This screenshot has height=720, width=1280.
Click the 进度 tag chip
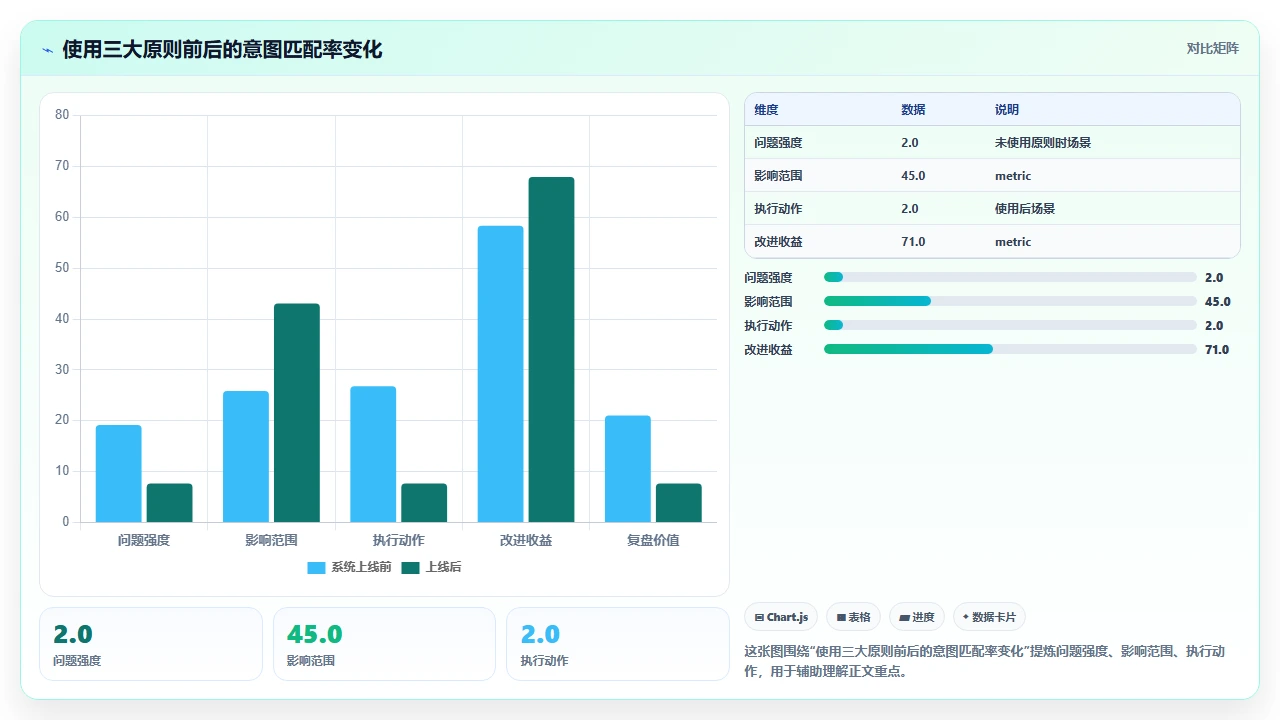[917, 617]
